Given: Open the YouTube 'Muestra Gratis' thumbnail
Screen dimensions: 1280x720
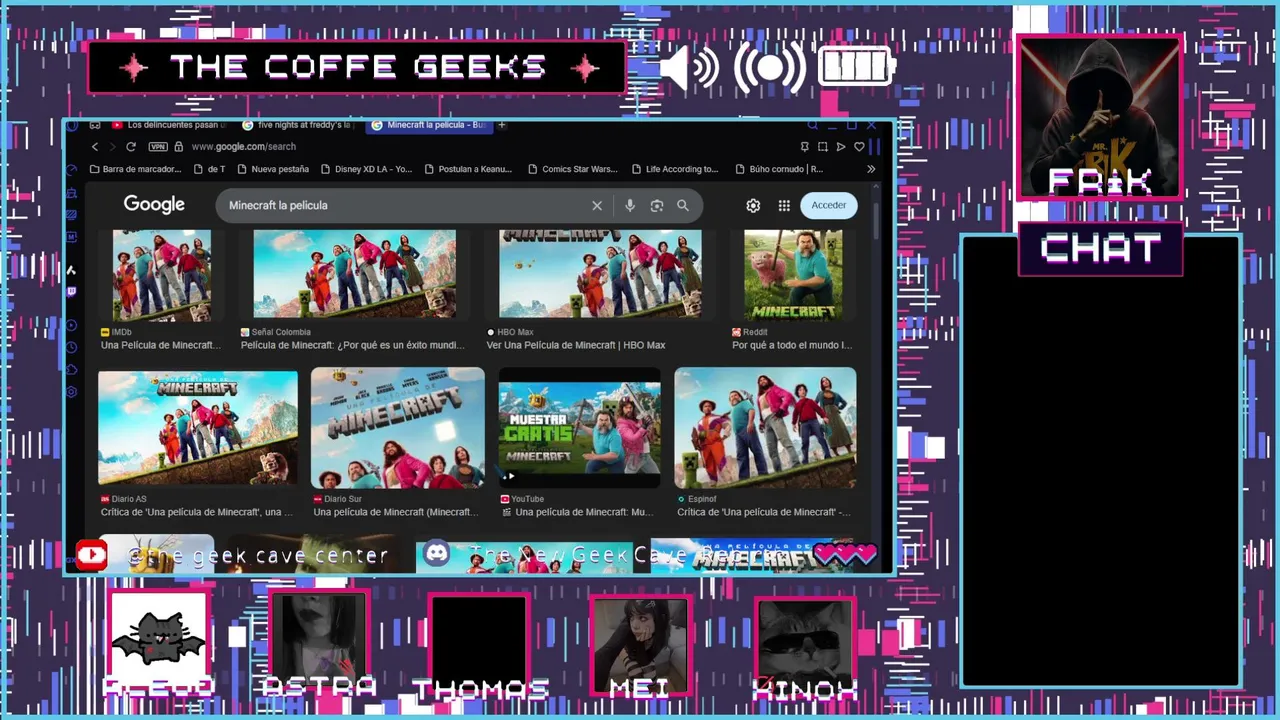Looking at the screenshot, I should tap(580, 428).
